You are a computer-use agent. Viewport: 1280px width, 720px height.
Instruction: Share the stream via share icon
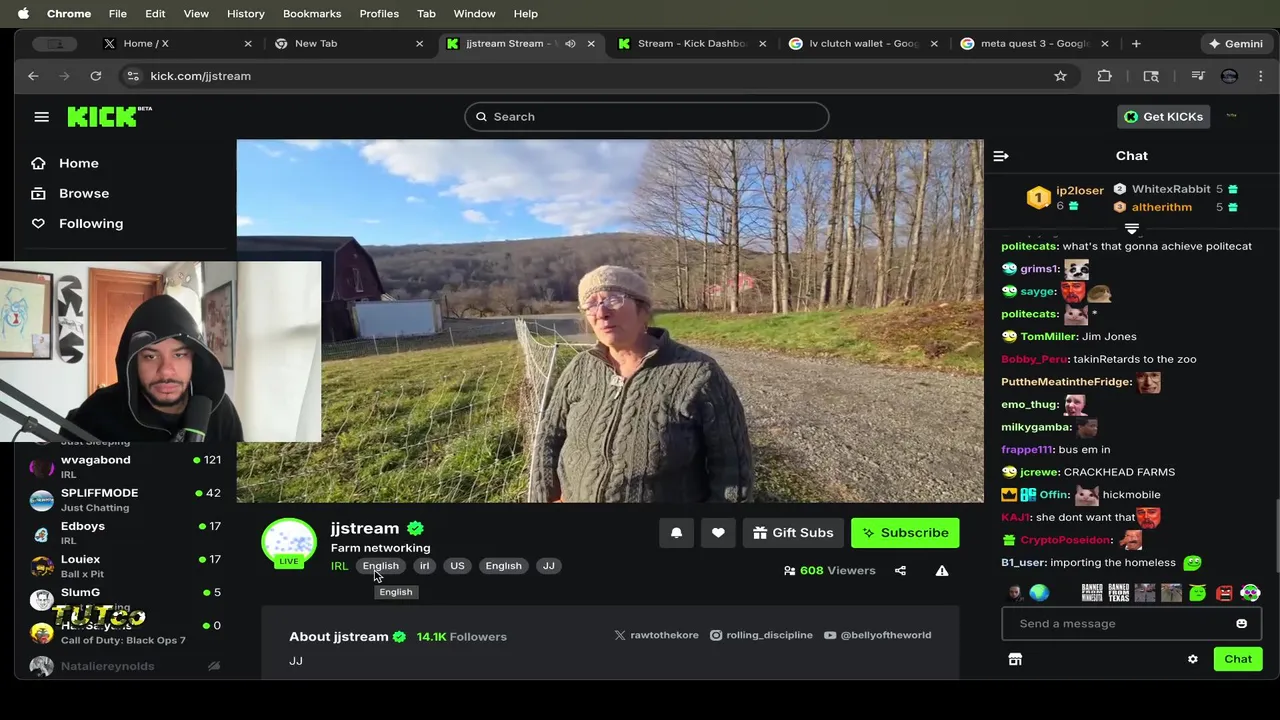coord(900,571)
